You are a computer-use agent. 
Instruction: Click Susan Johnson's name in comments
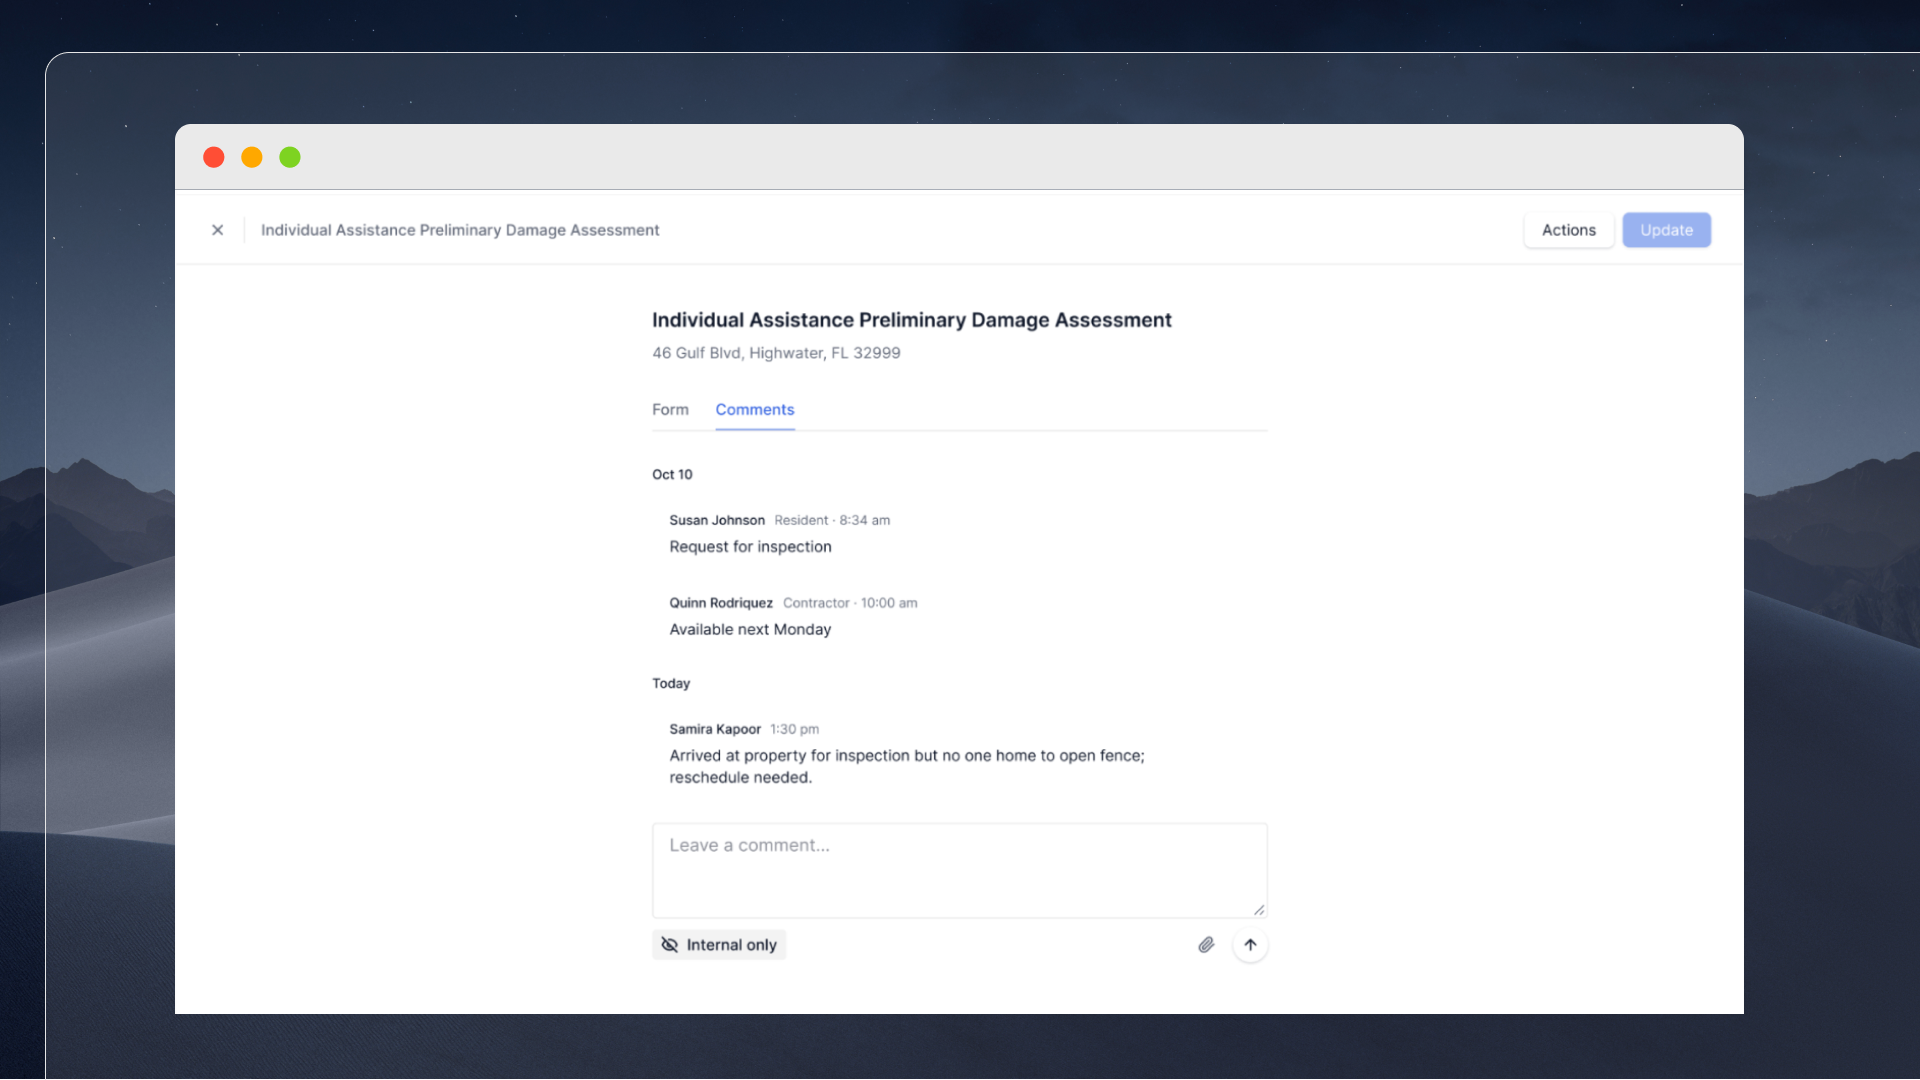(x=716, y=520)
